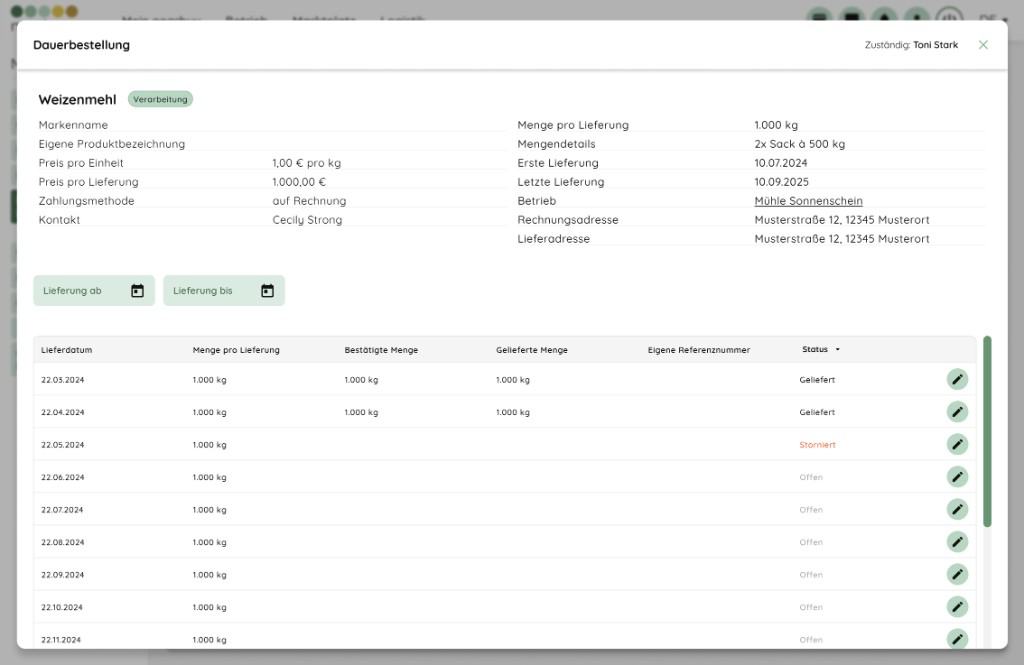Image resolution: width=1024 pixels, height=665 pixels.
Task: Click the date 22.03.2024 cell
Action: [x=63, y=380]
